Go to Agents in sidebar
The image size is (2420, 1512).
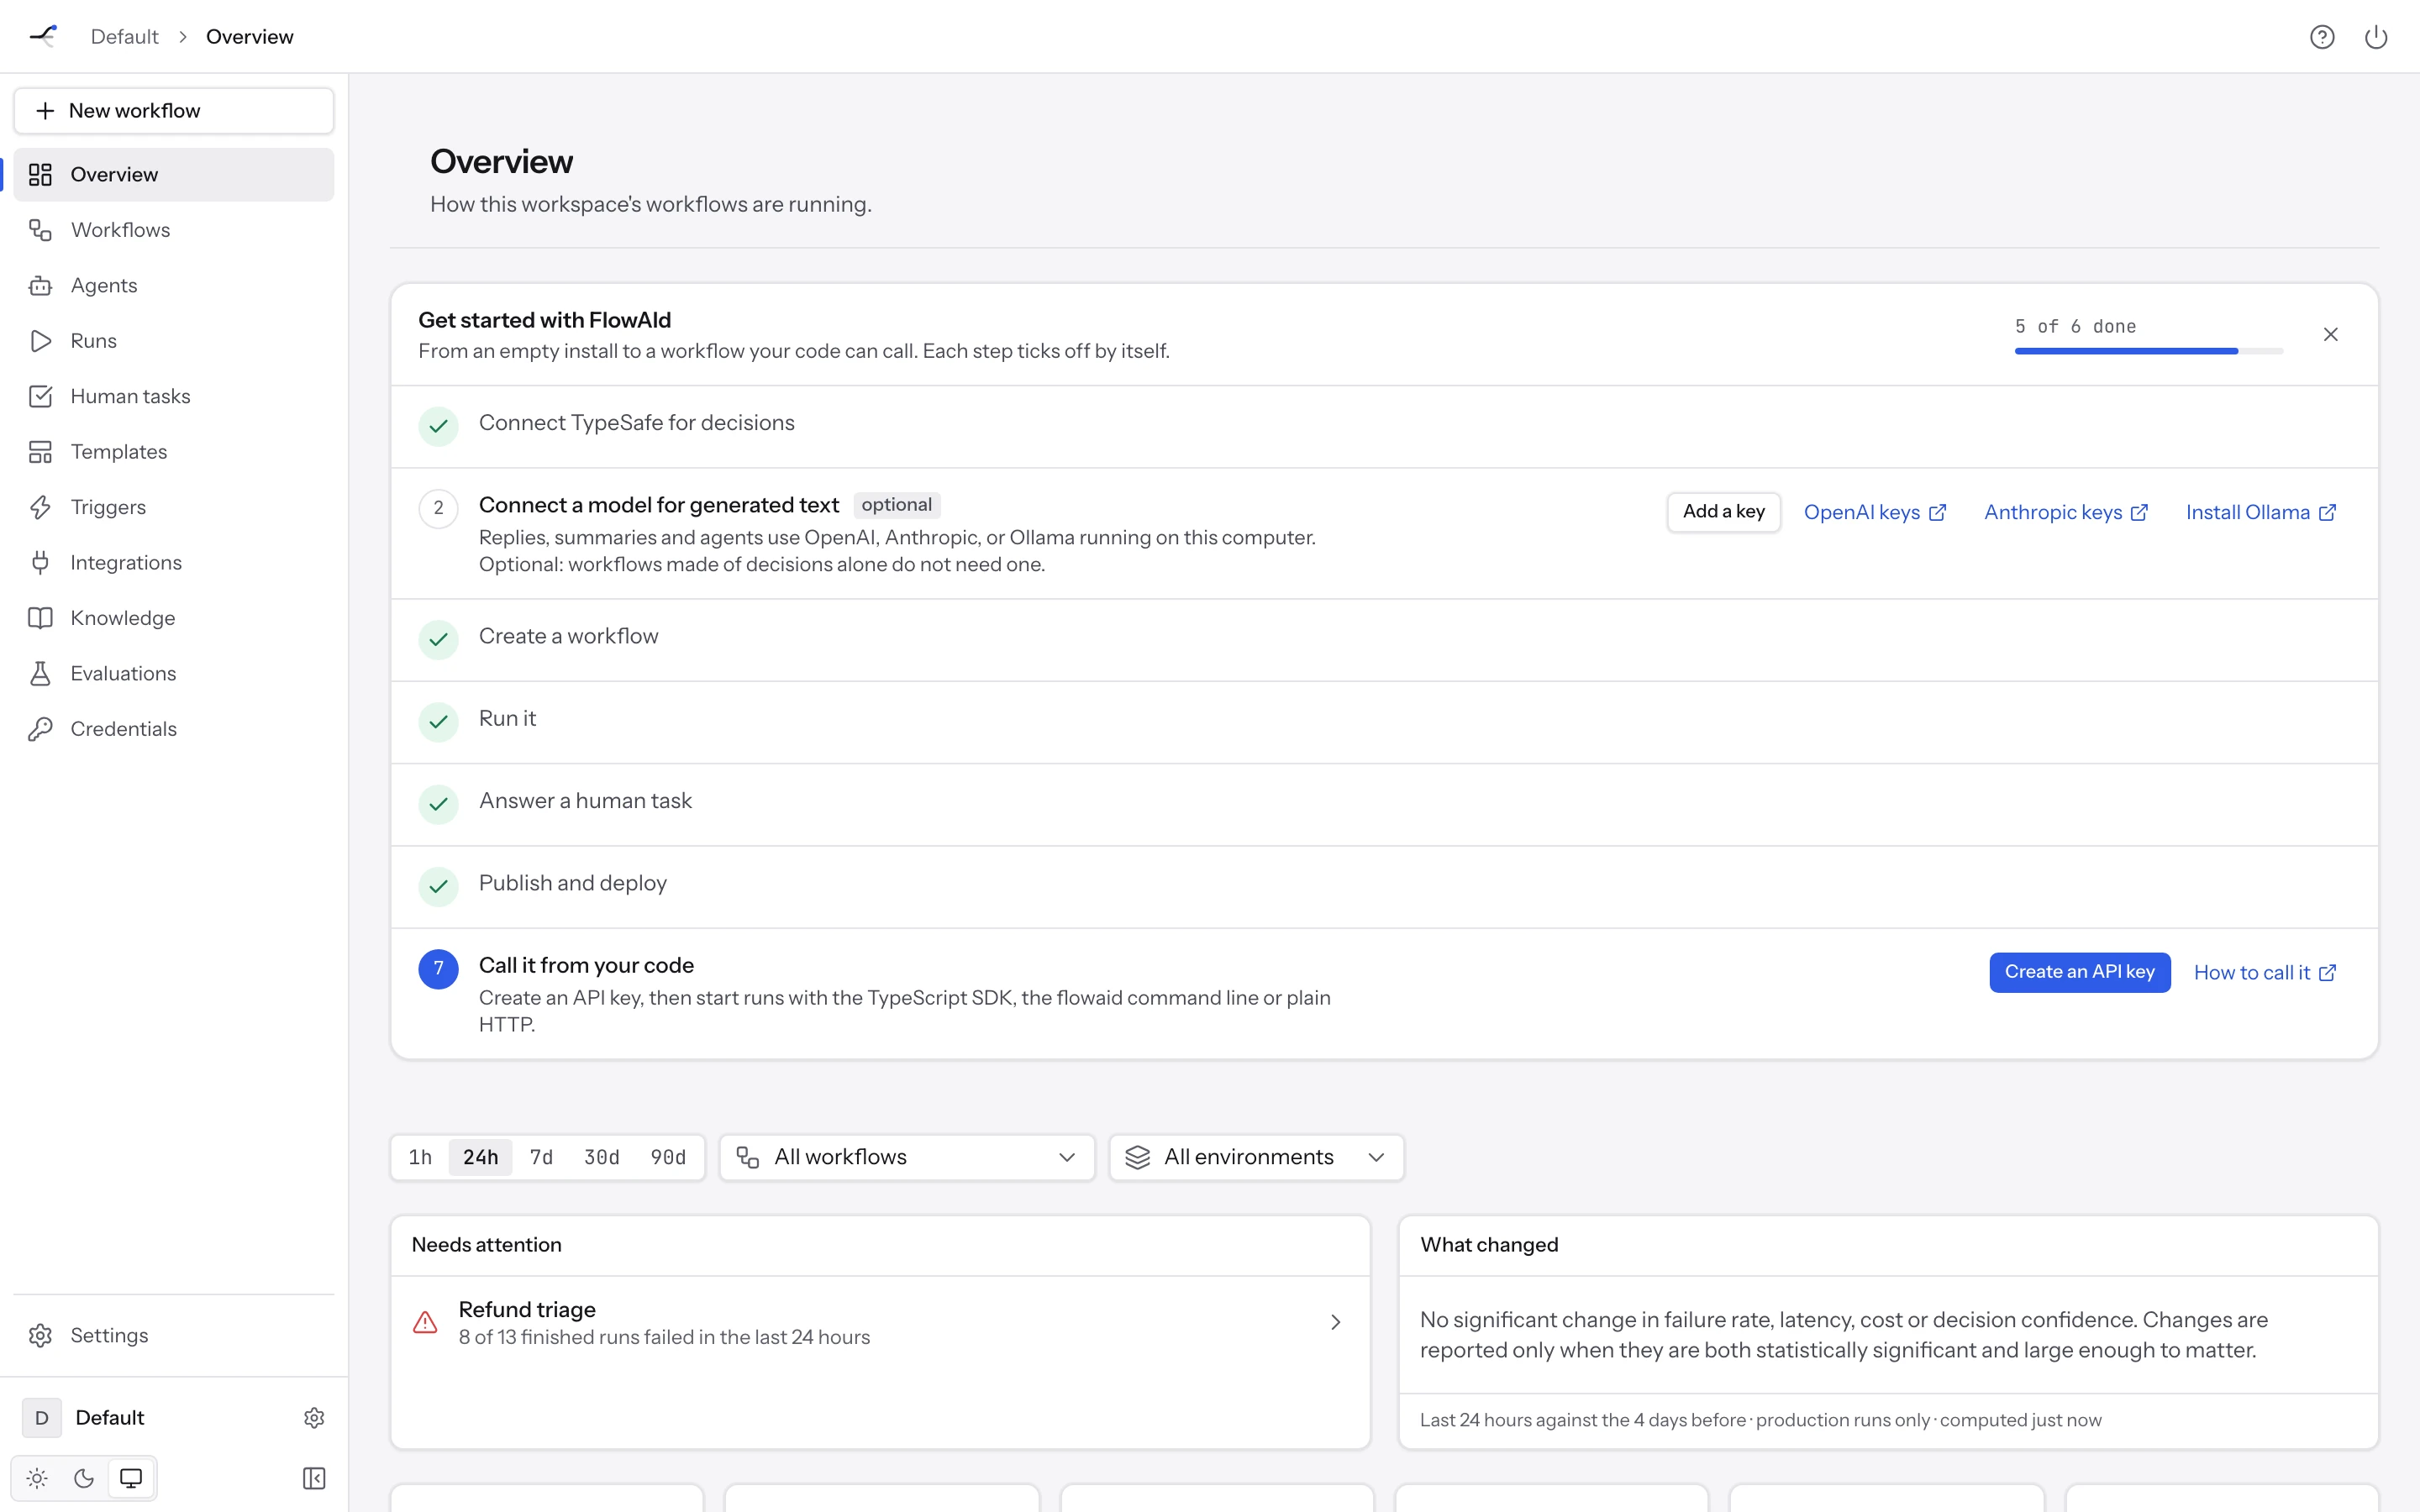(173, 285)
